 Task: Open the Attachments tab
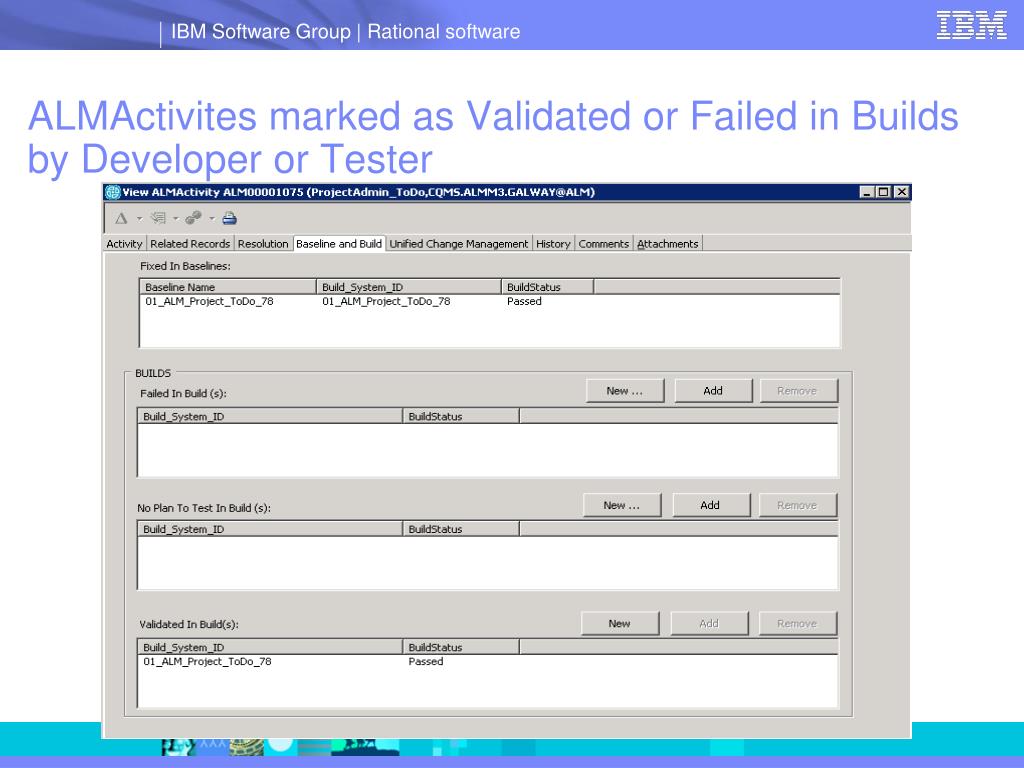pos(667,244)
